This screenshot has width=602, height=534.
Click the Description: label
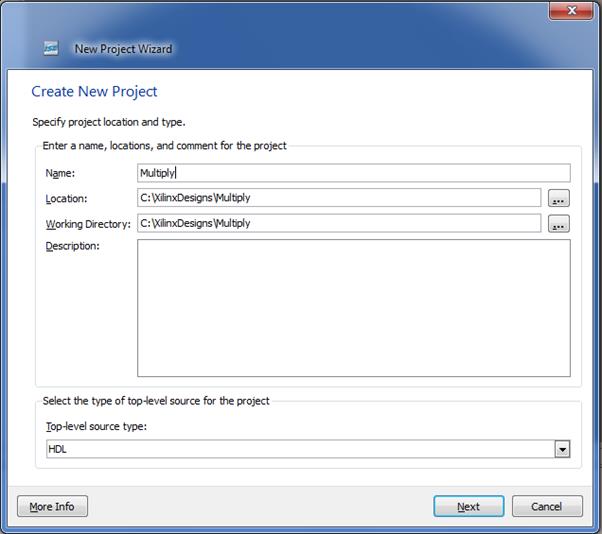click(x=73, y=246)
